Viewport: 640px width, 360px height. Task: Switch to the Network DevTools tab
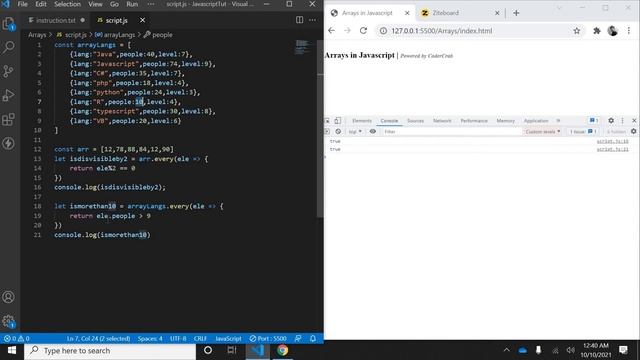pyautogui.click(x=442, y=121)
